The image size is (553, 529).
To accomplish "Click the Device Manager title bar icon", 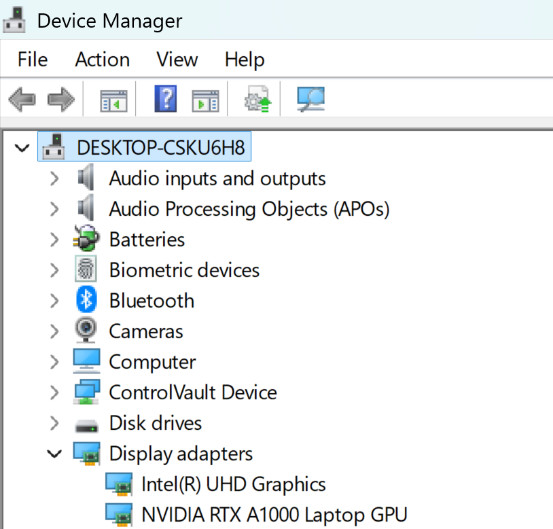I will pos(14,20).
